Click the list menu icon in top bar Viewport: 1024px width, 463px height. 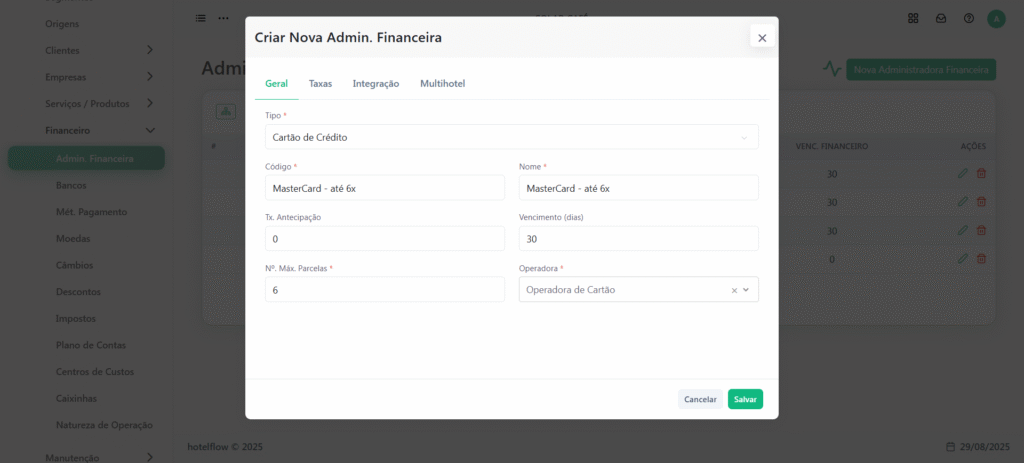click(x=200, y=18)
